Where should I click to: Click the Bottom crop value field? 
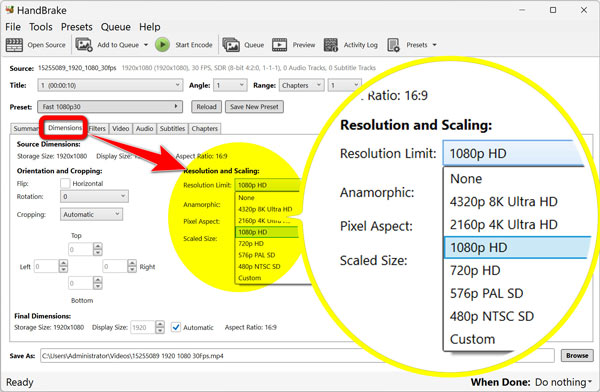(81, 283)
